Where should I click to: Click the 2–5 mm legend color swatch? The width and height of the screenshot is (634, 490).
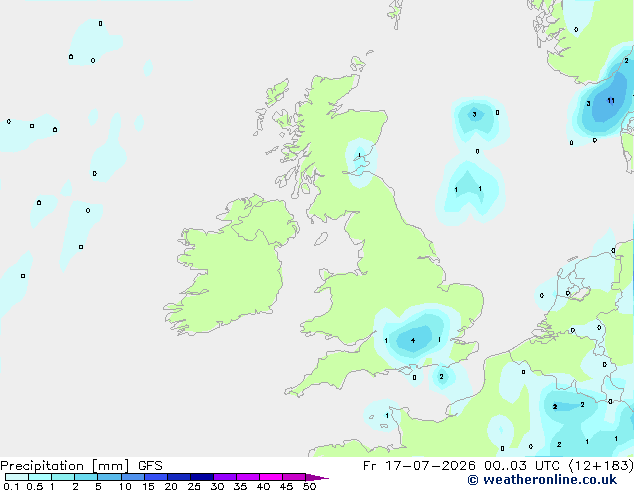(86, 477)
